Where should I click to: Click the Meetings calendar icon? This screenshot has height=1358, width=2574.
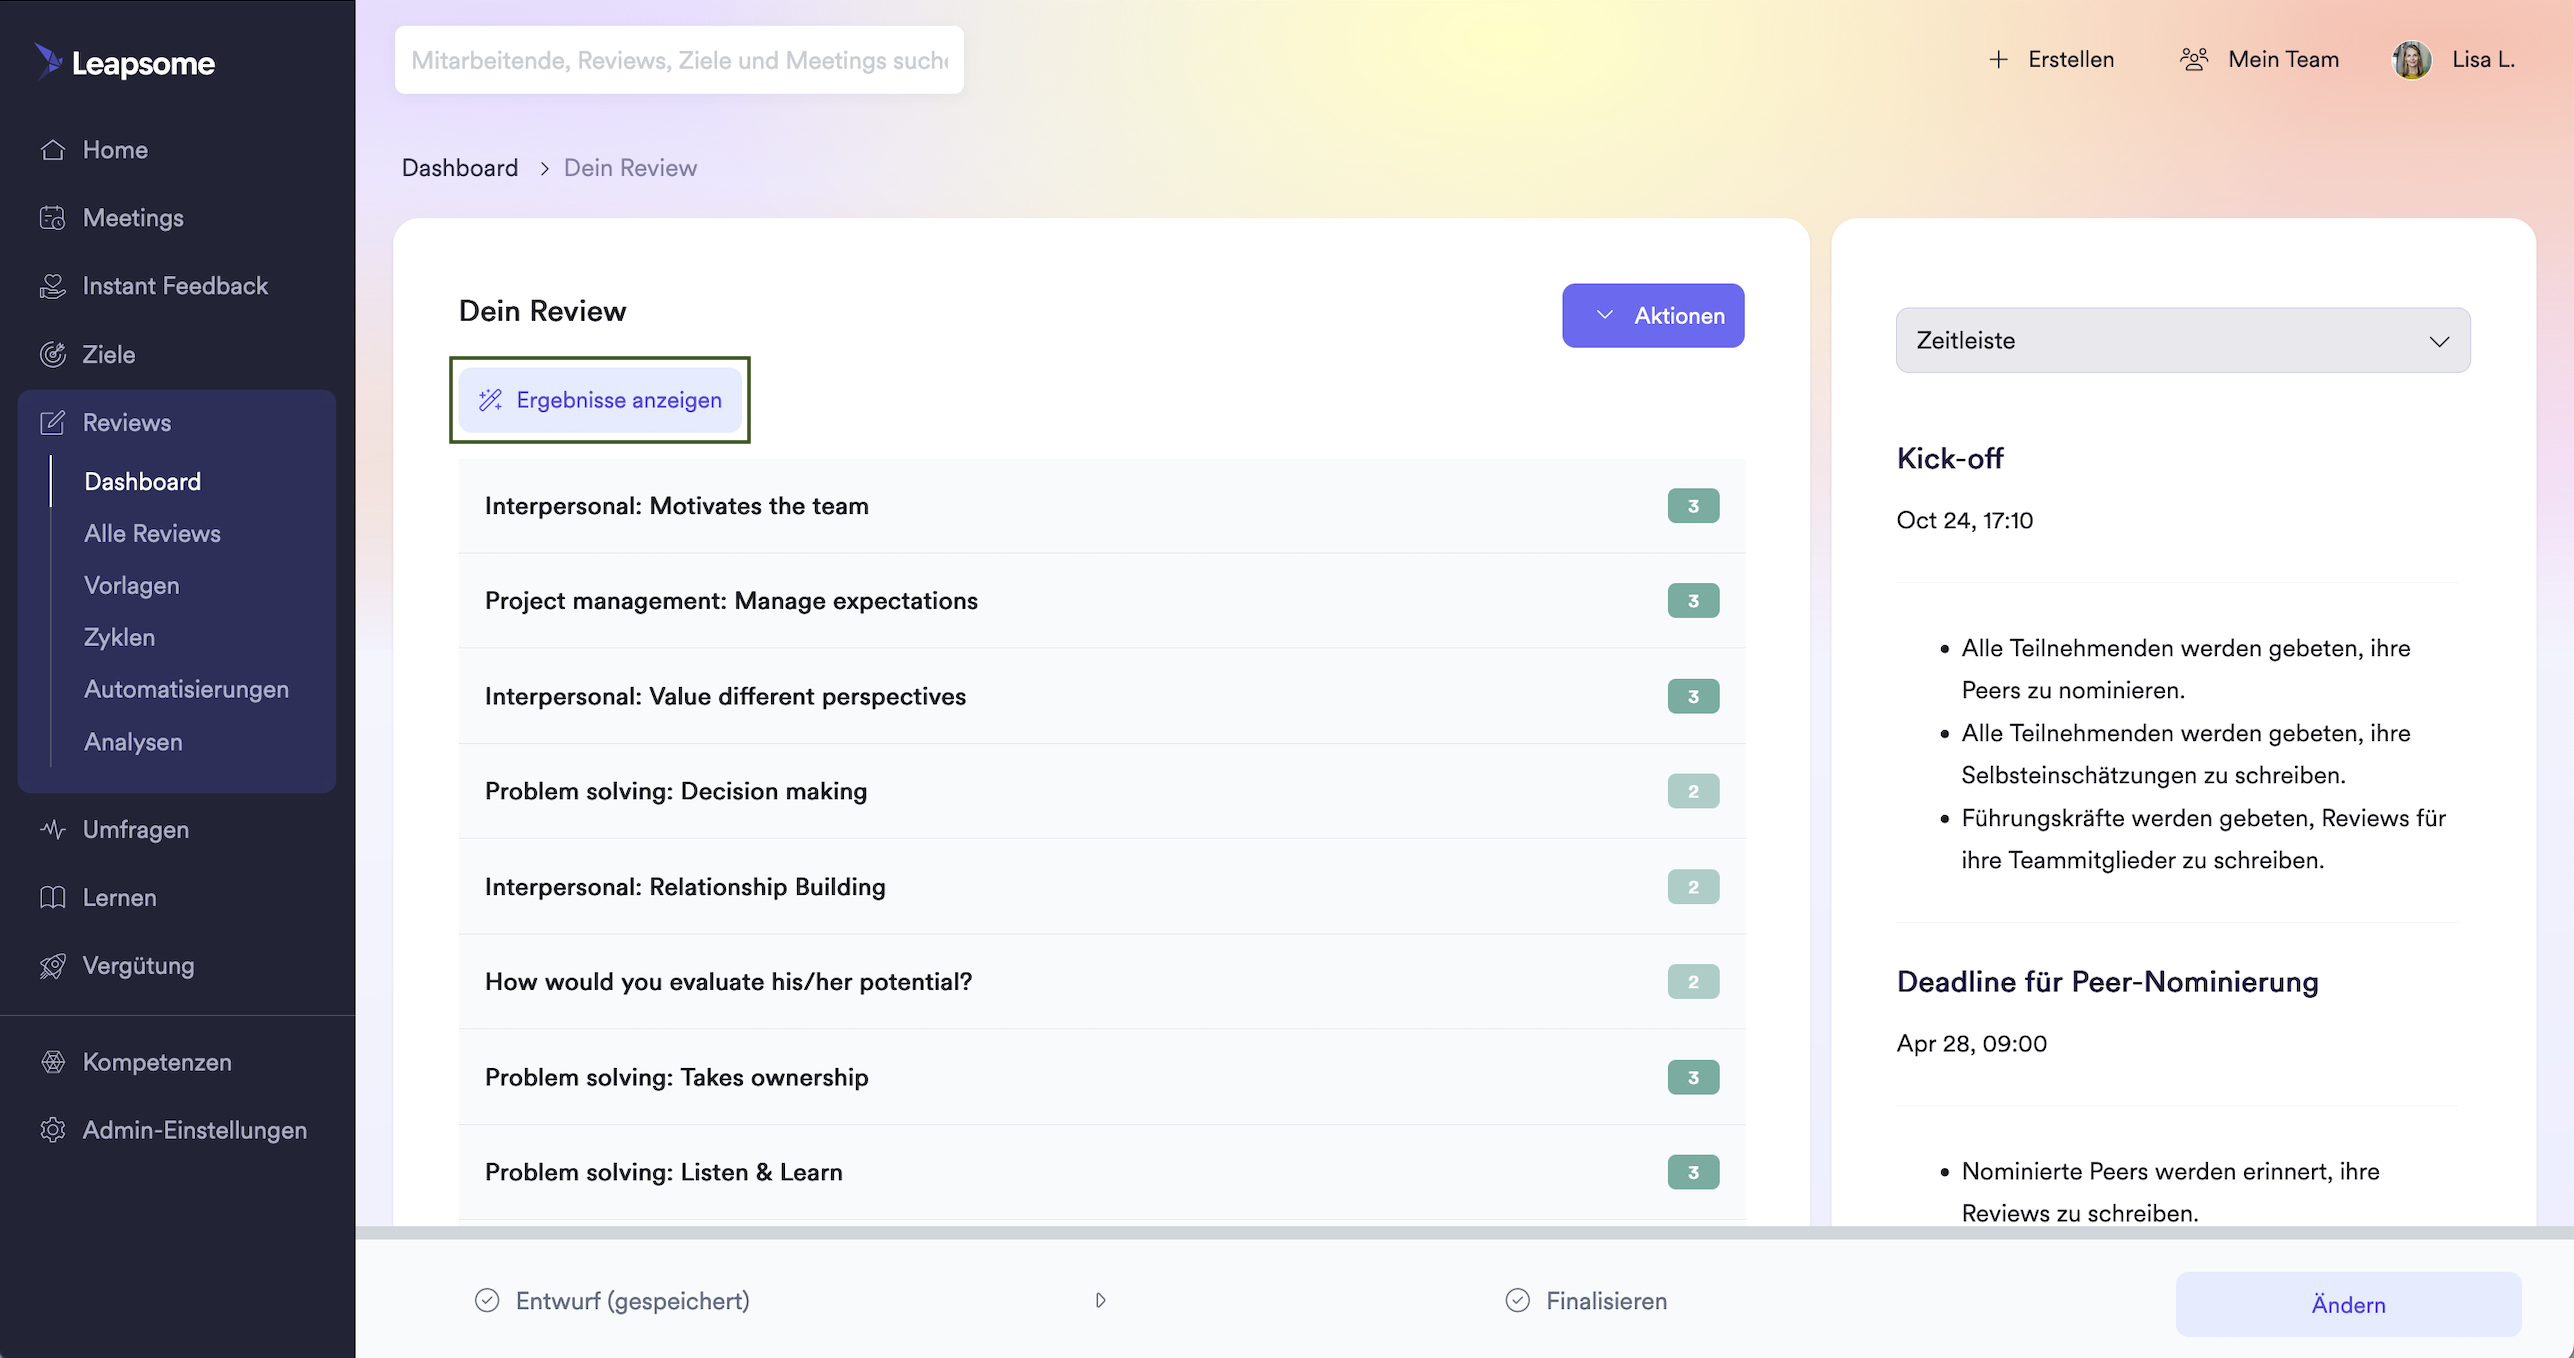click(x=53, y=218)
